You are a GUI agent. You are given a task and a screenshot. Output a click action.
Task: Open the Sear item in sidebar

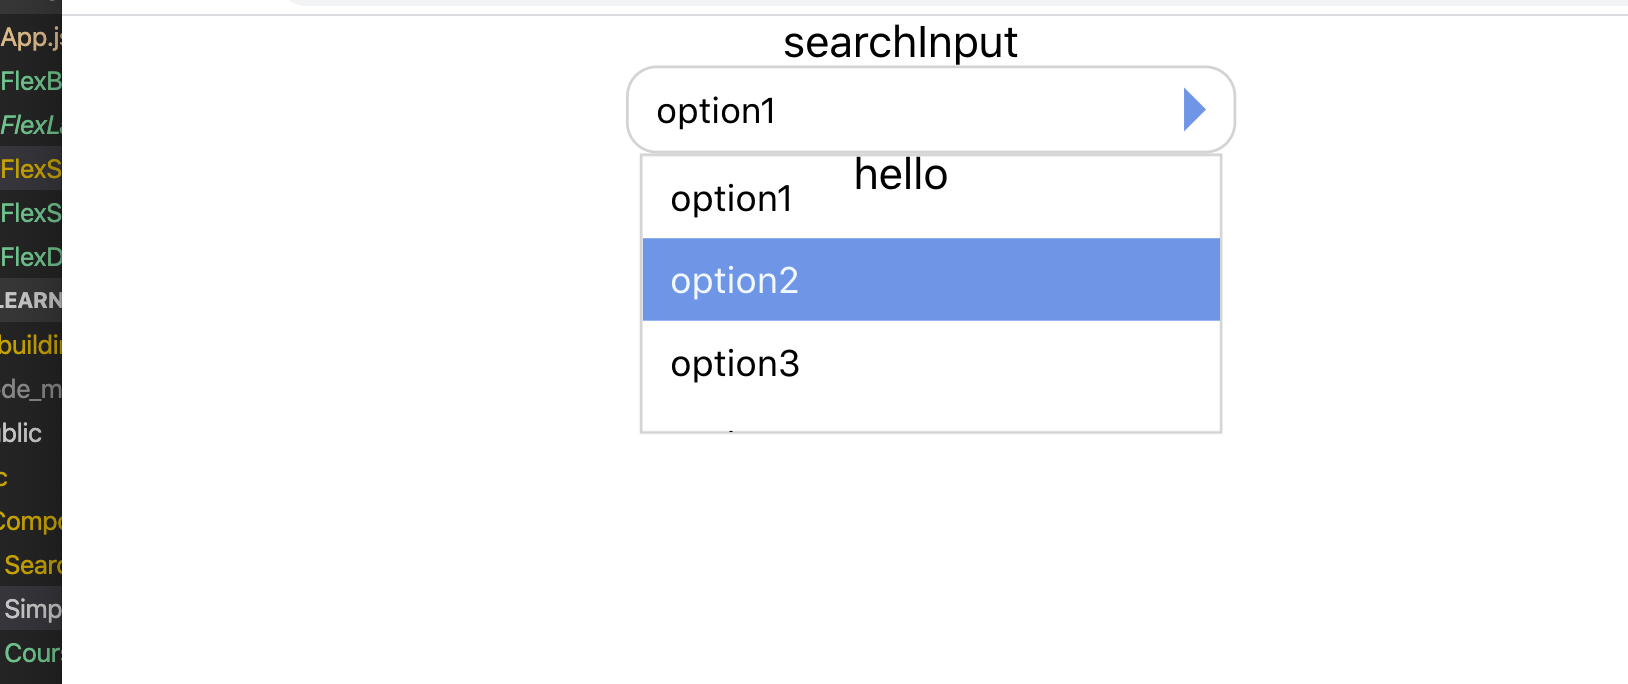coord(33,565)
